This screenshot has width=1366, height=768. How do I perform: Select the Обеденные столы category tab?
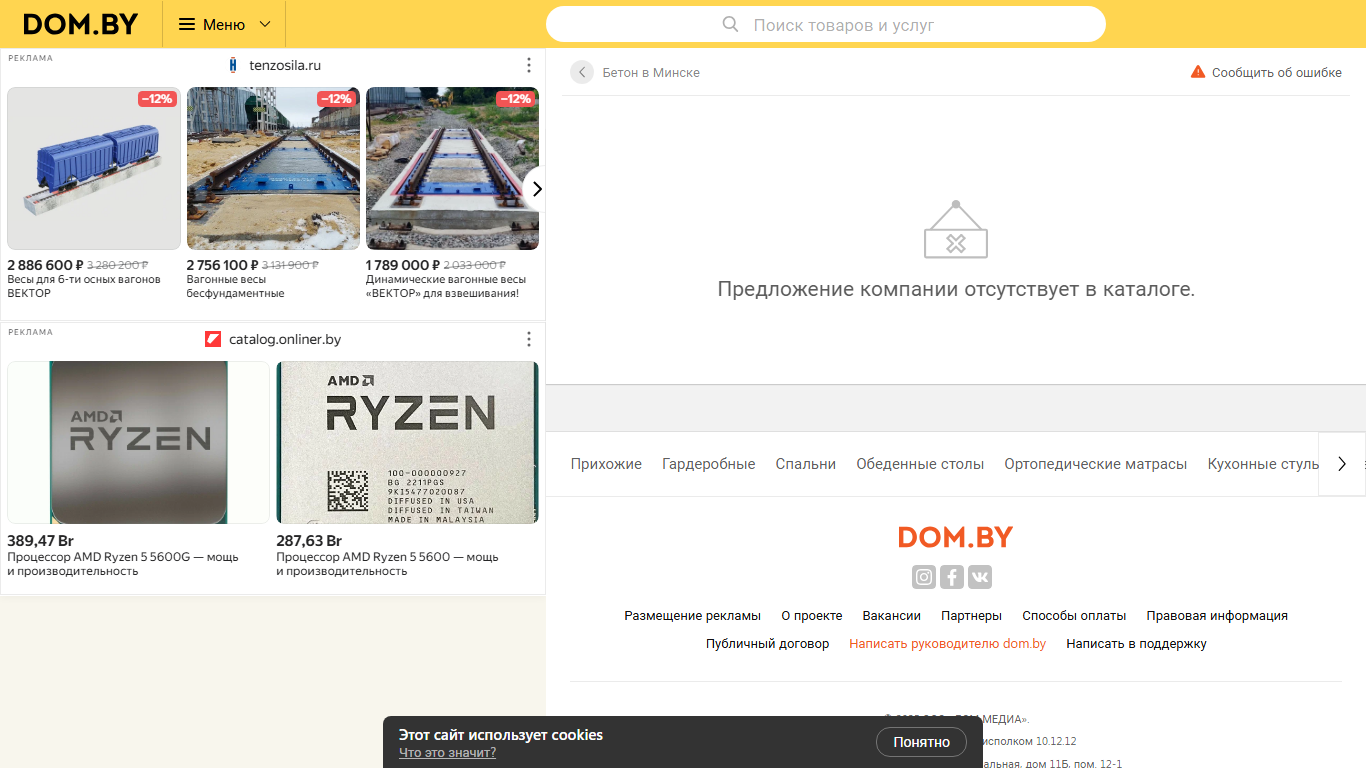(920, 464)
